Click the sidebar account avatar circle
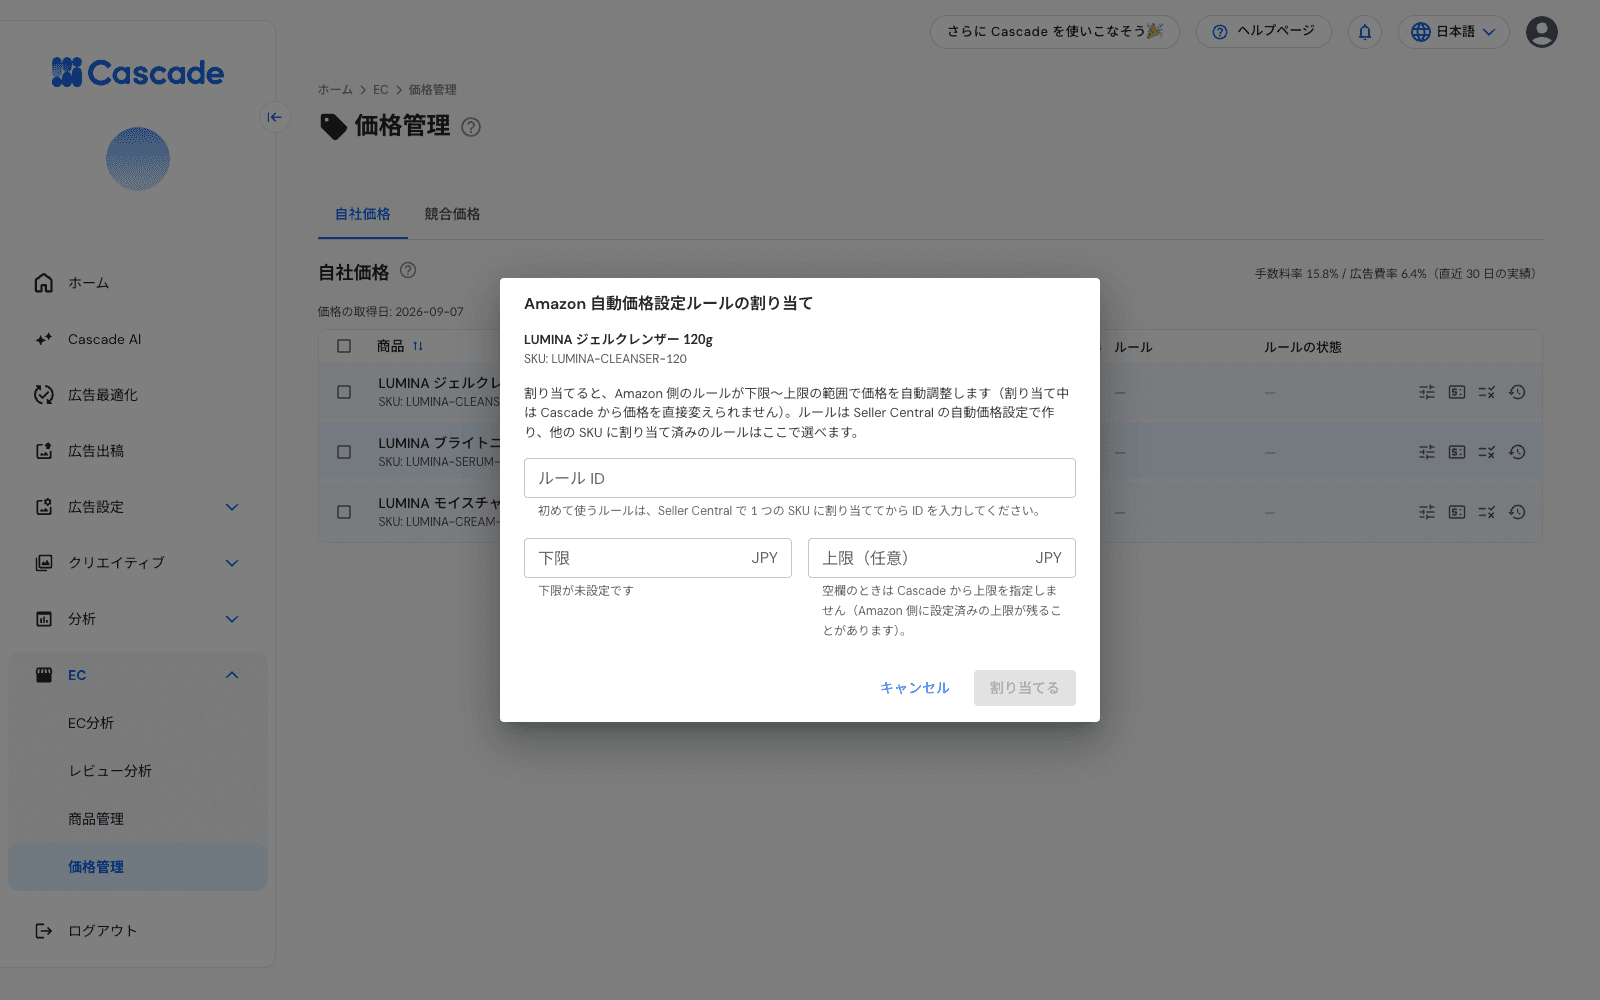 [138, 159]
